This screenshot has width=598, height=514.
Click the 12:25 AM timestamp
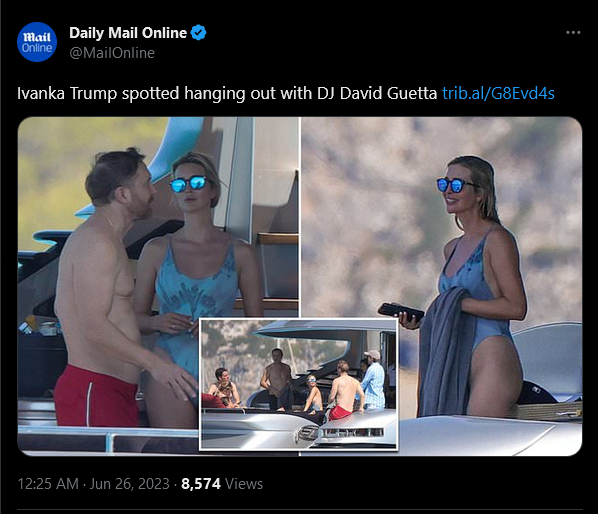coord(48,484)
